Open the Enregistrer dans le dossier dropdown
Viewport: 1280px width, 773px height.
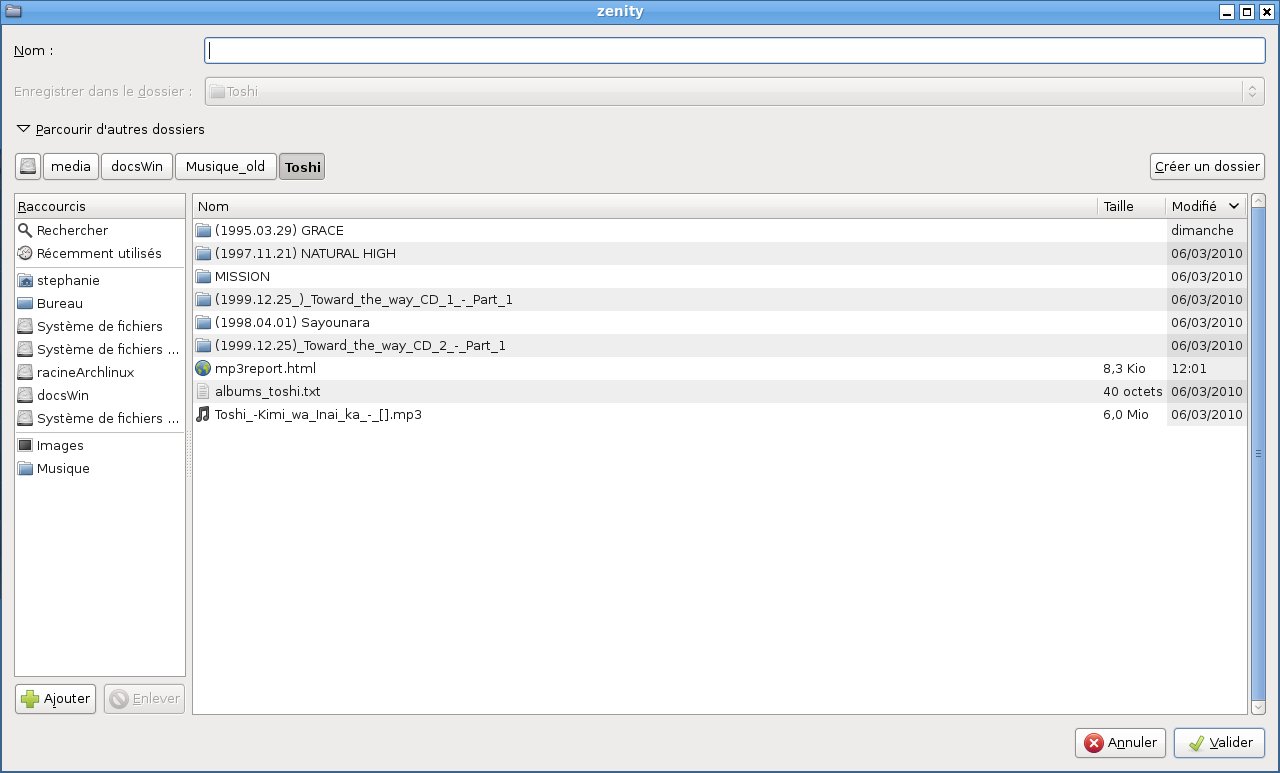734,92
